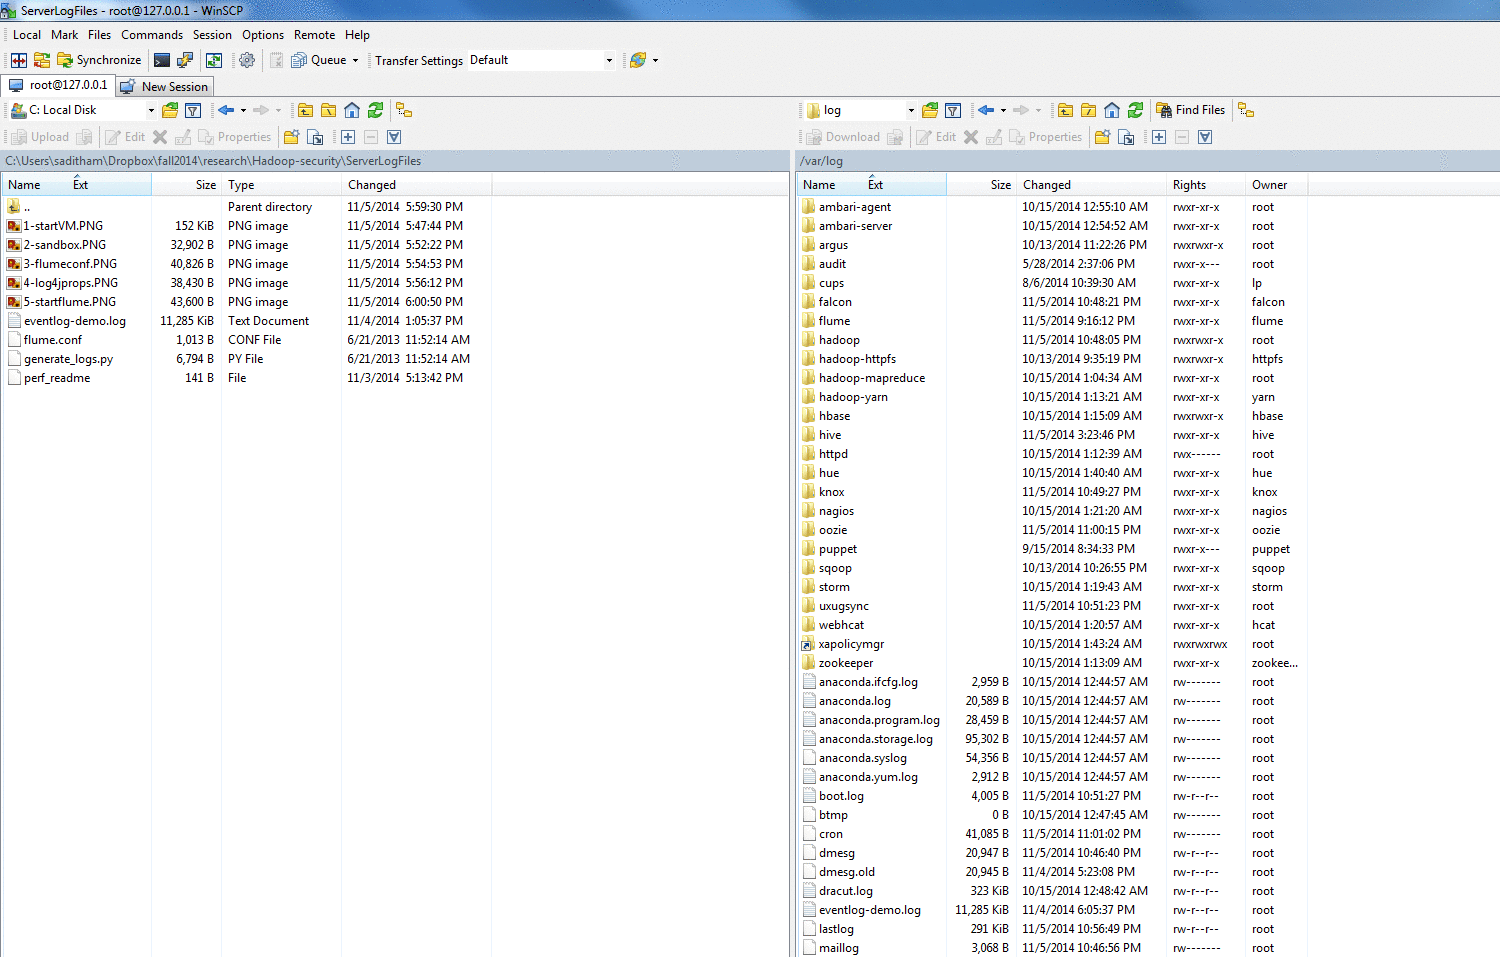Expand the globe session dropdown arrow
Viewport: 1500px width, 957px height.
tap(655, 60)
